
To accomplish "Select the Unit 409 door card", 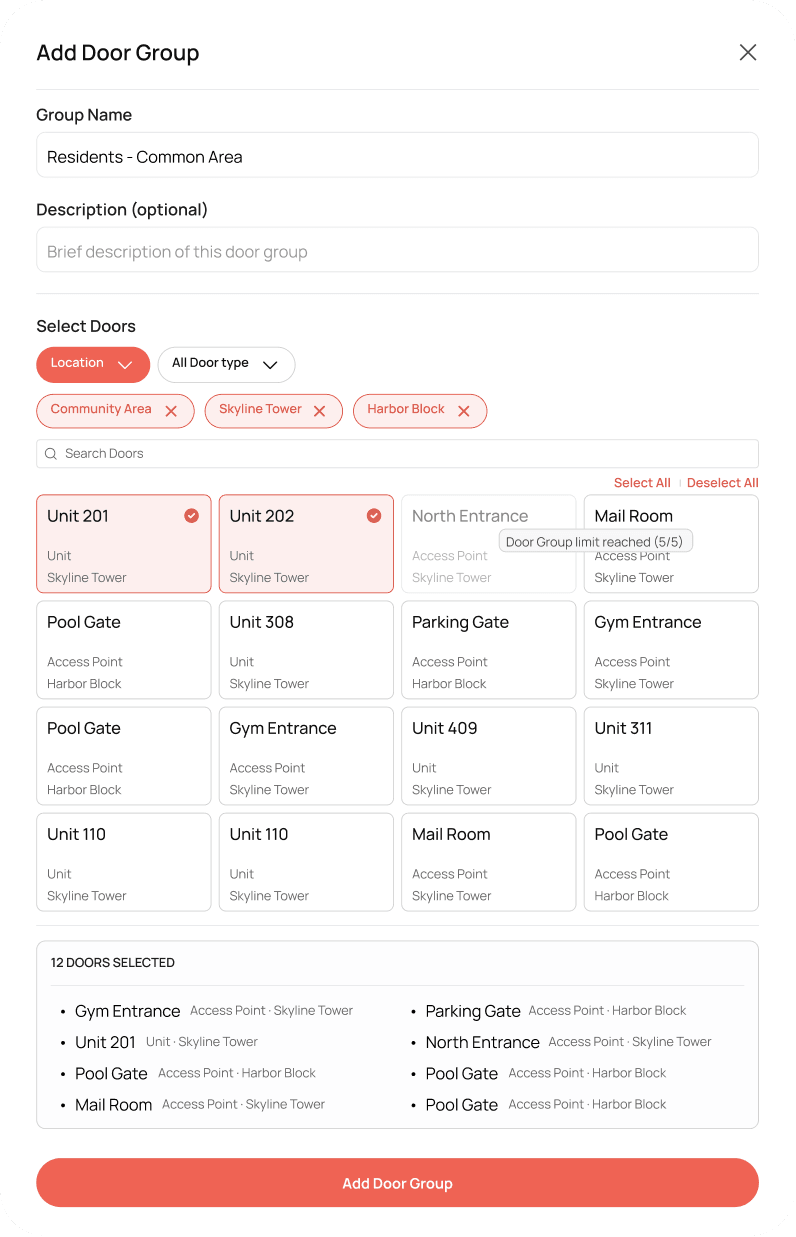I will coord(489,756).
